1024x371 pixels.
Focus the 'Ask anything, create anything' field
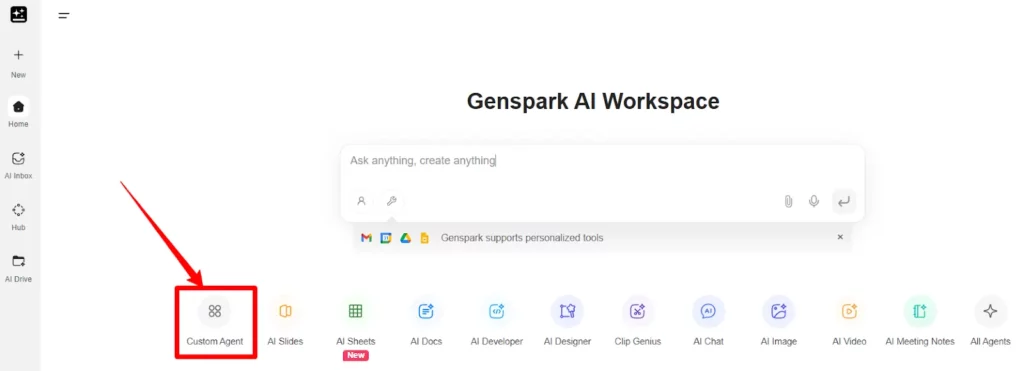602,161
